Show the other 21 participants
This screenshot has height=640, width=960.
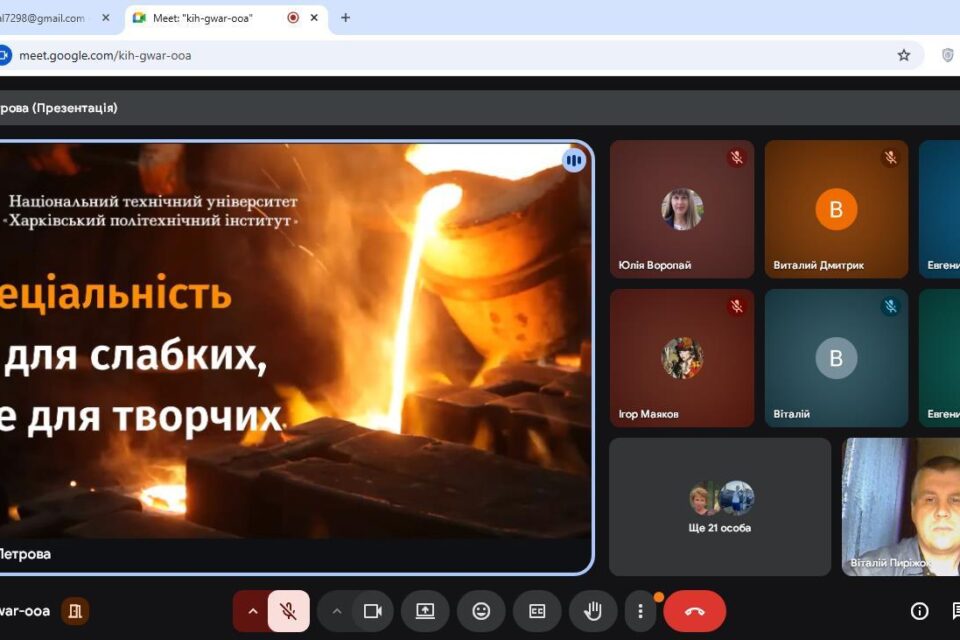720,507
